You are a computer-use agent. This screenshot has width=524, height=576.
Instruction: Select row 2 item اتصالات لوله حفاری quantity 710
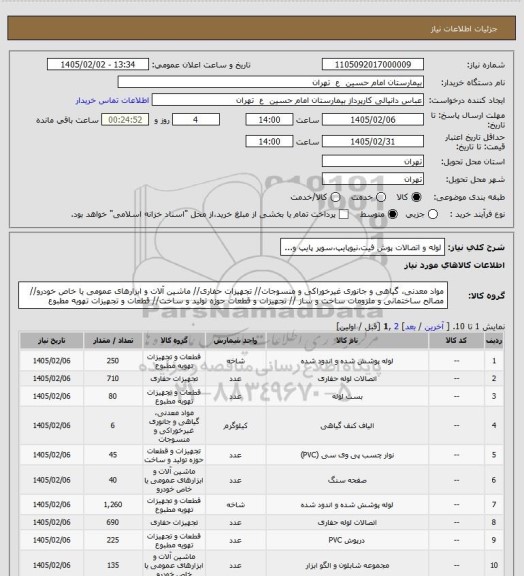pyautogui.click(x=262, y=378)
